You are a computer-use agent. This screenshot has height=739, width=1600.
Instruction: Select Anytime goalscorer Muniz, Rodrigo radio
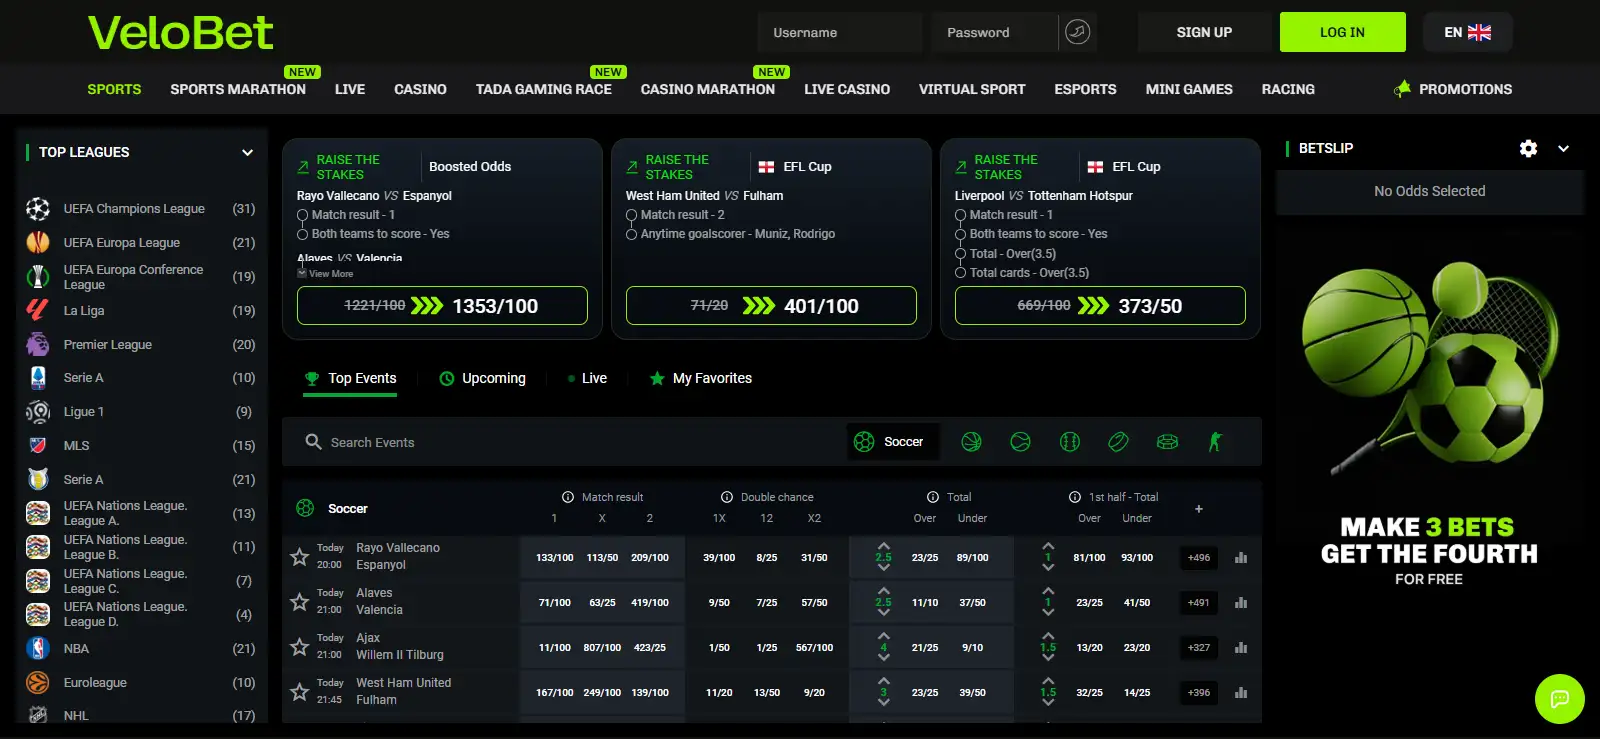[631, 234]
